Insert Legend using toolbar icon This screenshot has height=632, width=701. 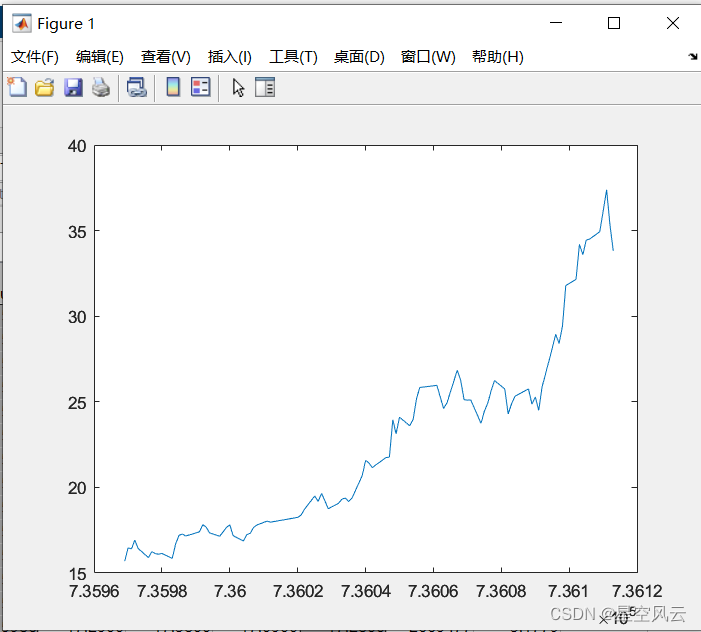click(200, 87)
